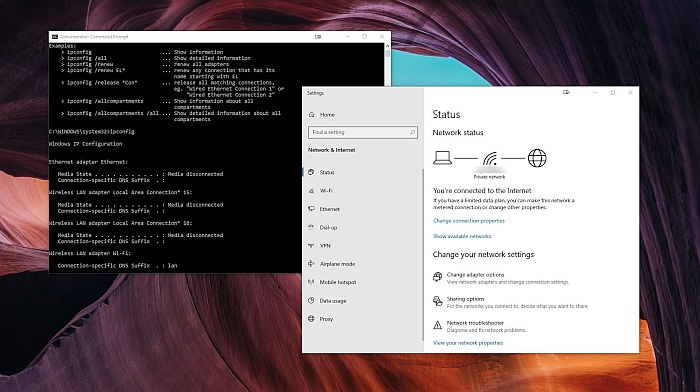Click the Network & Internet heading
The image size is (700, 392).
332,150
